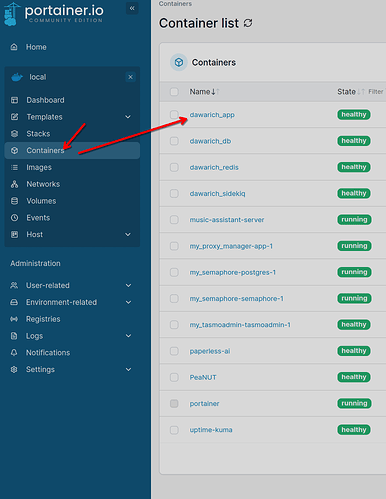Screen dimensions: 386x499
Task: Click the Host icon in the sidebar
Action: (x=14, y=235)
